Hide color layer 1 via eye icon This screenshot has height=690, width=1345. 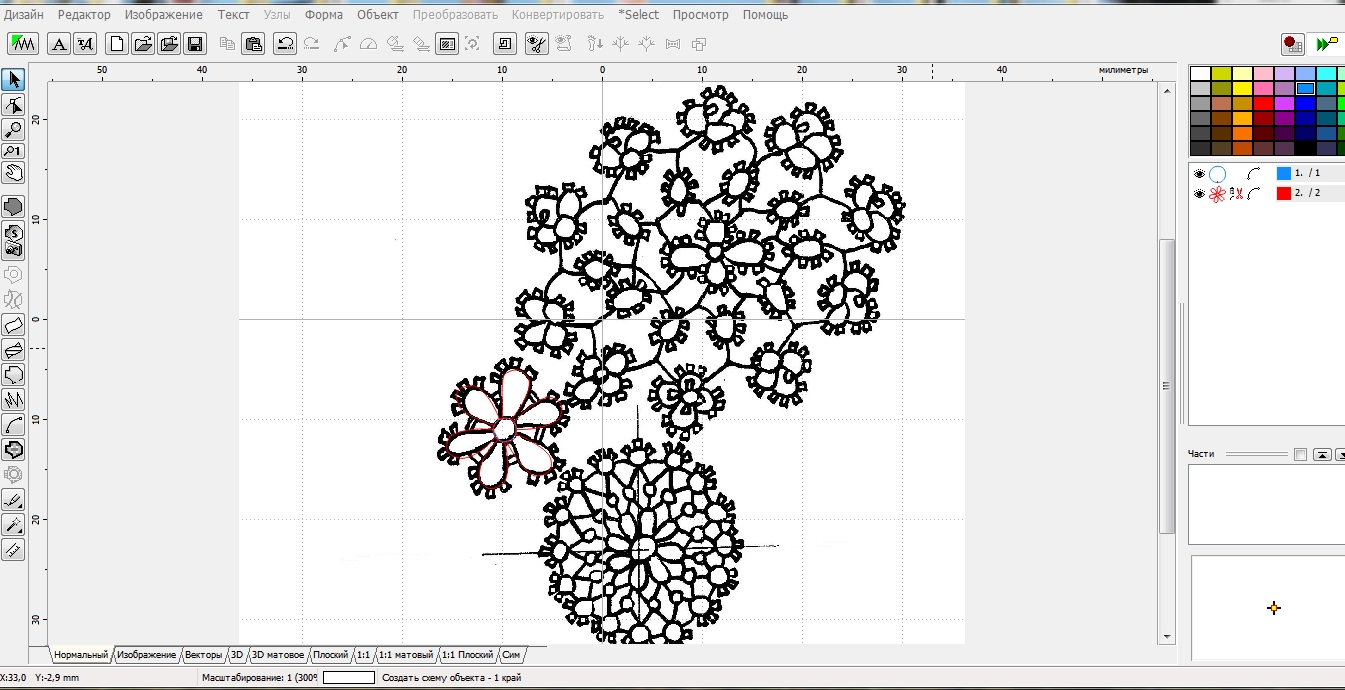(x=1199, y=174)
